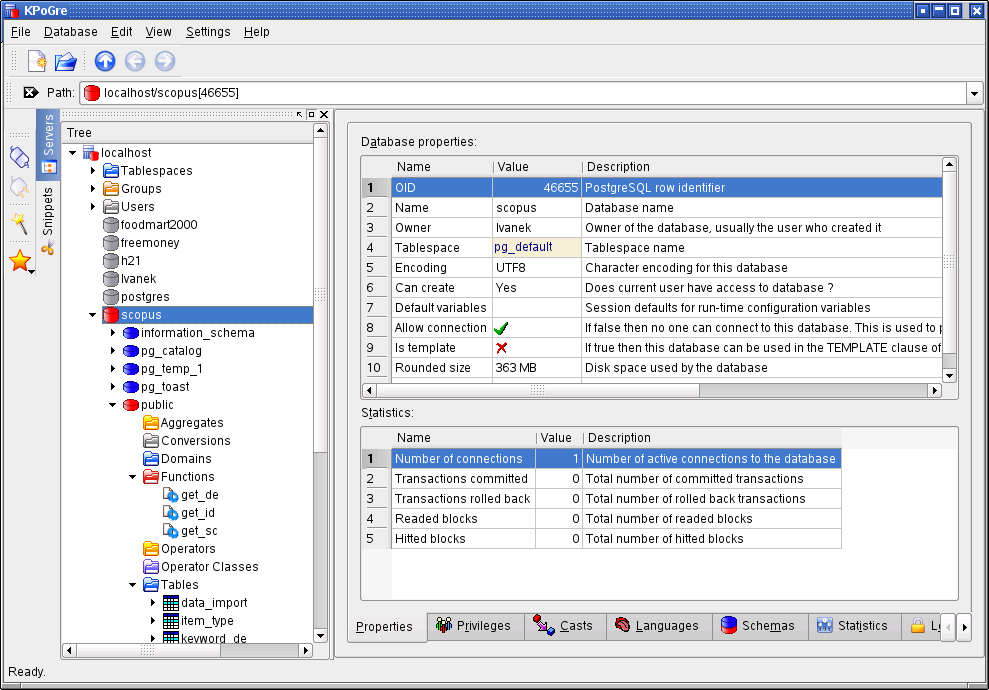Click the localhost server icon in tree
The image size is (989, 690).
91,153
